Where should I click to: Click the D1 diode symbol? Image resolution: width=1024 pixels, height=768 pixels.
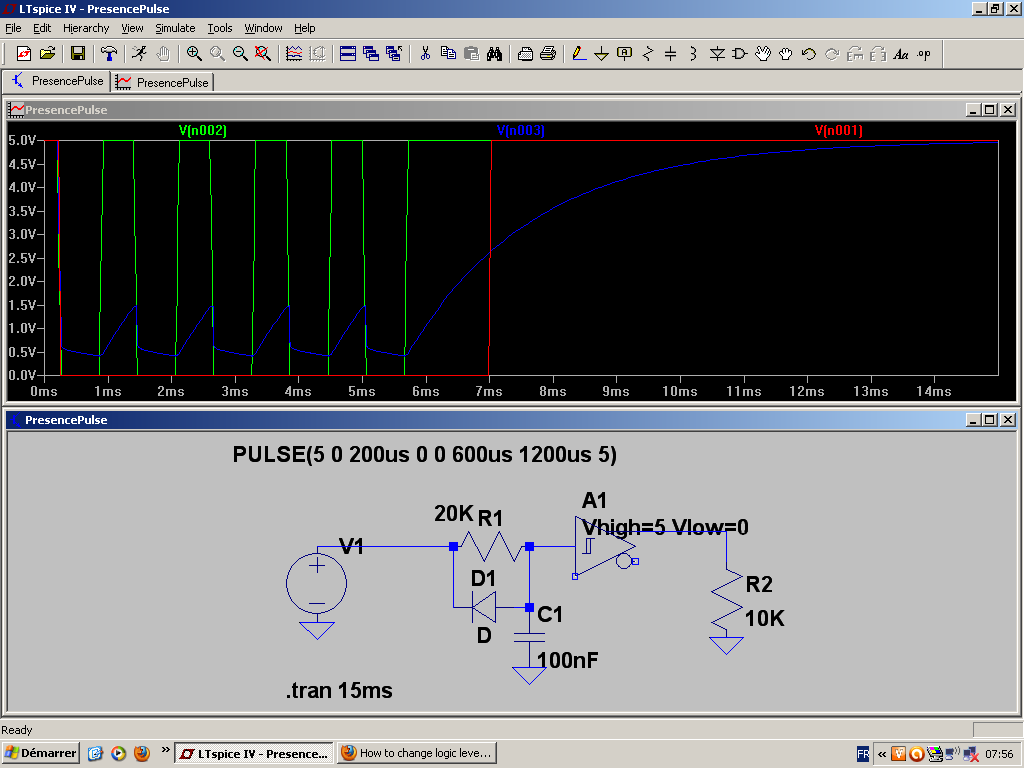484,607
